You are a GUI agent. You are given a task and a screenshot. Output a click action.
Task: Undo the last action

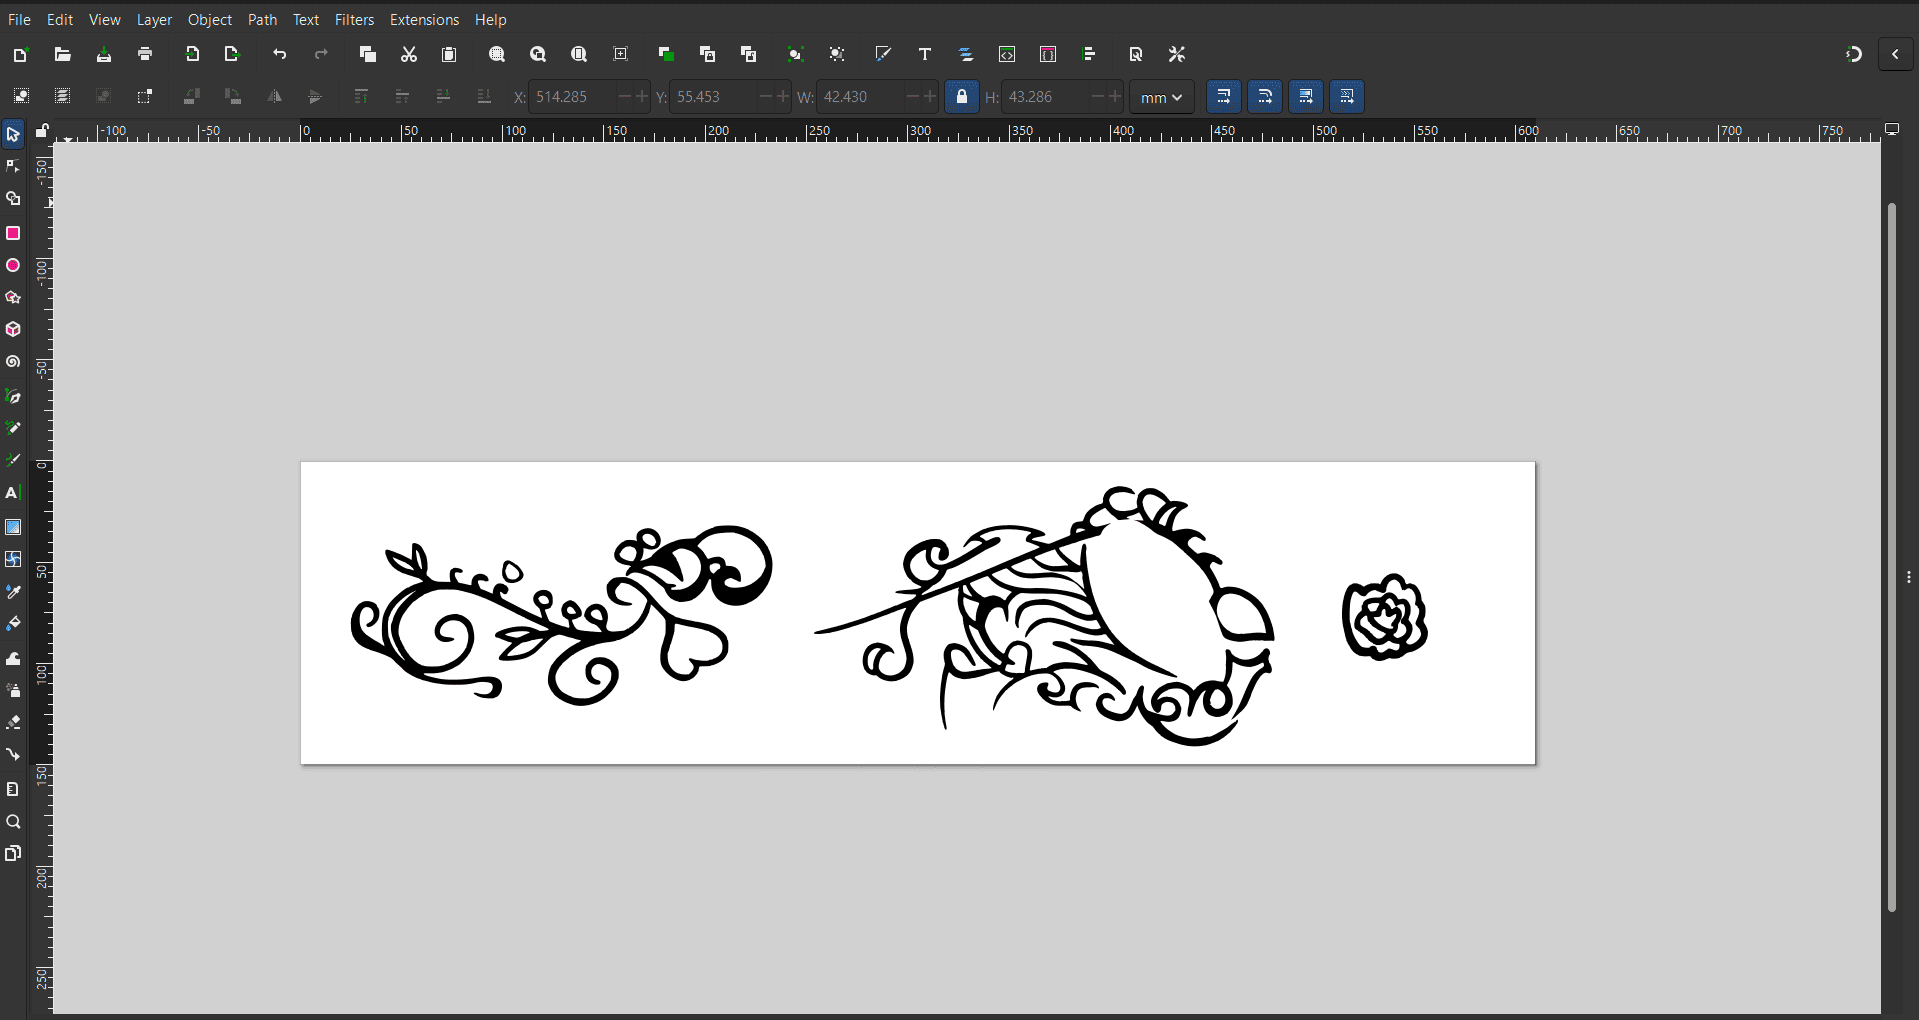(281, 54)
